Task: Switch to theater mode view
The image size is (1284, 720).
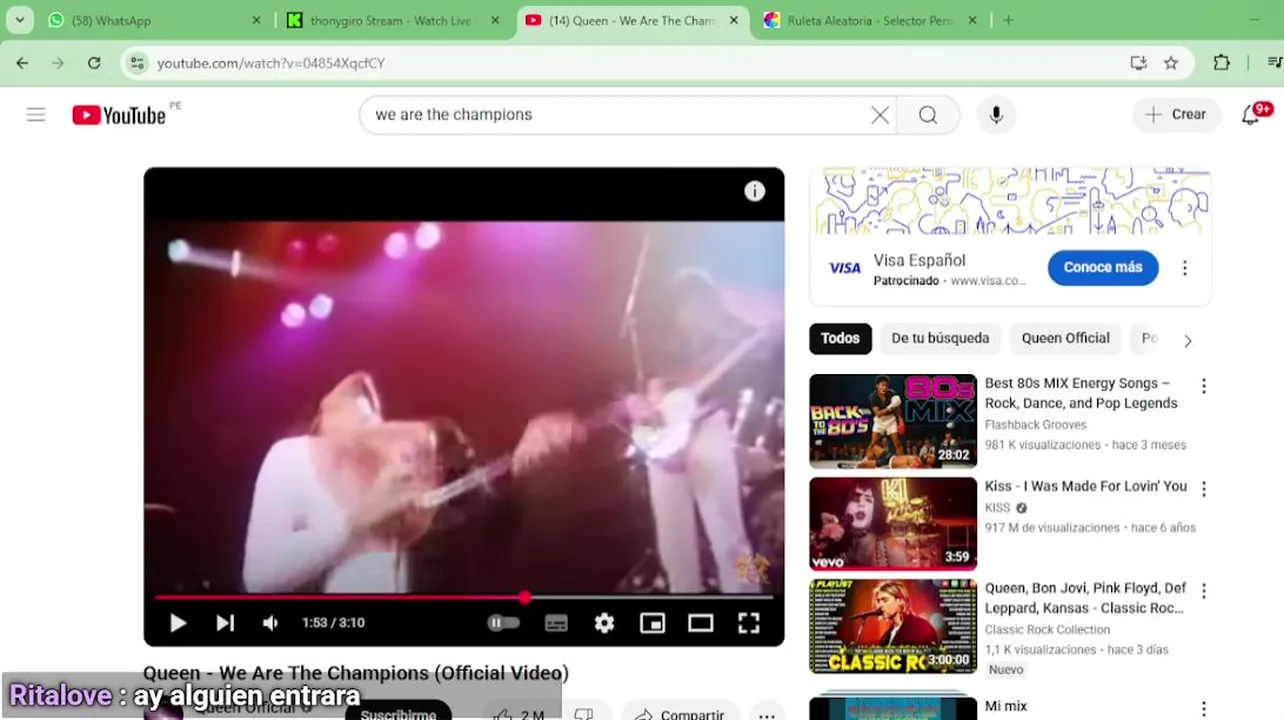Action: 700,623
